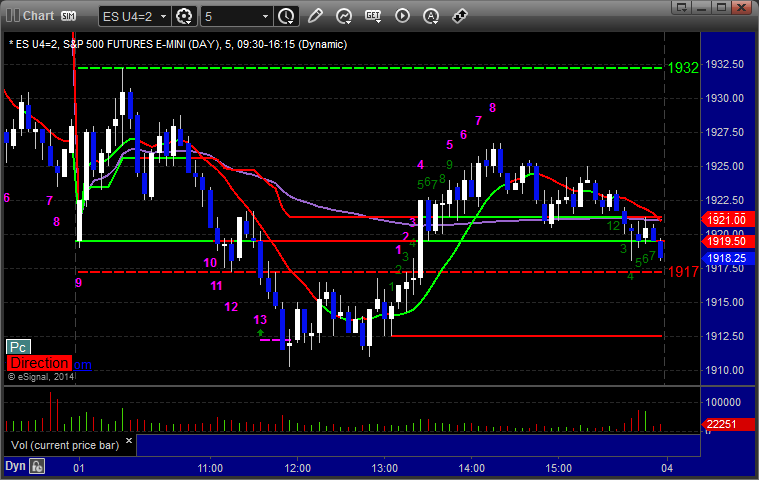Screen dimensions: 759x480
Task: Expand the ES U4=2 symbol dropdown
Action: 164,16
